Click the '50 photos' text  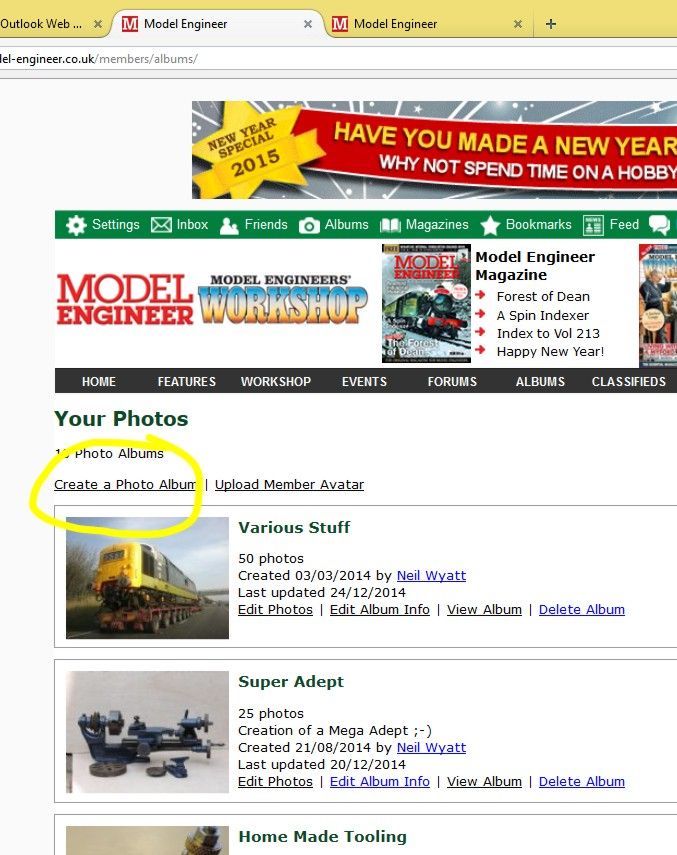(x=271, y=558)
